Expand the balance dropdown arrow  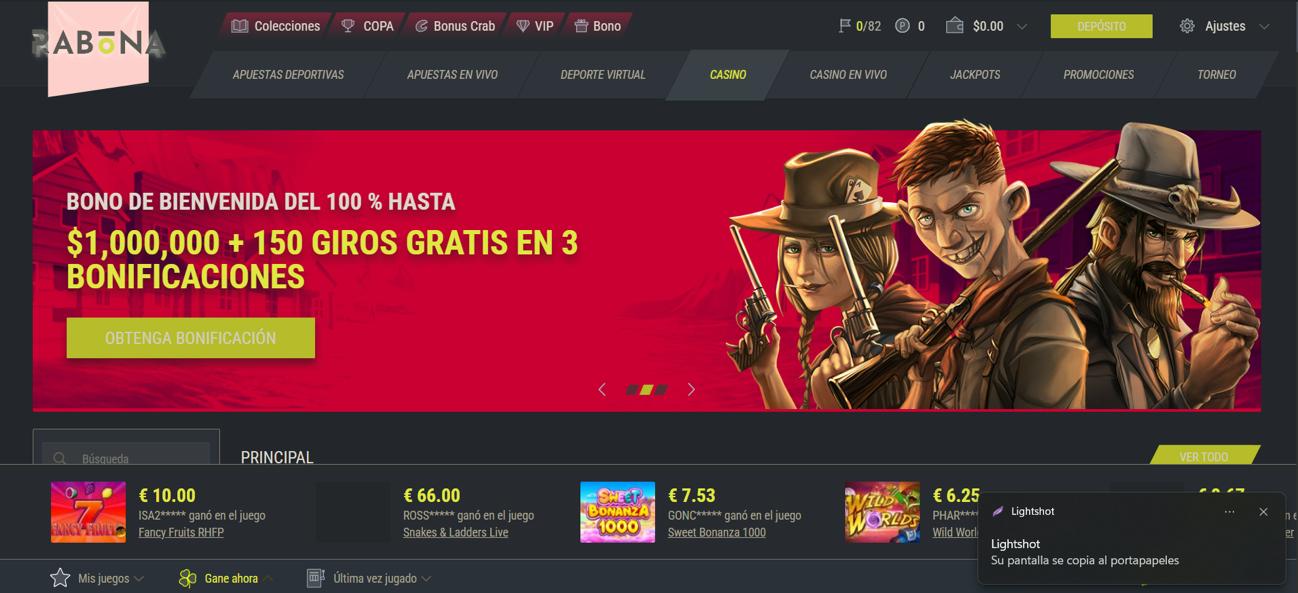pyautogui.click(x=1021, y=27)
